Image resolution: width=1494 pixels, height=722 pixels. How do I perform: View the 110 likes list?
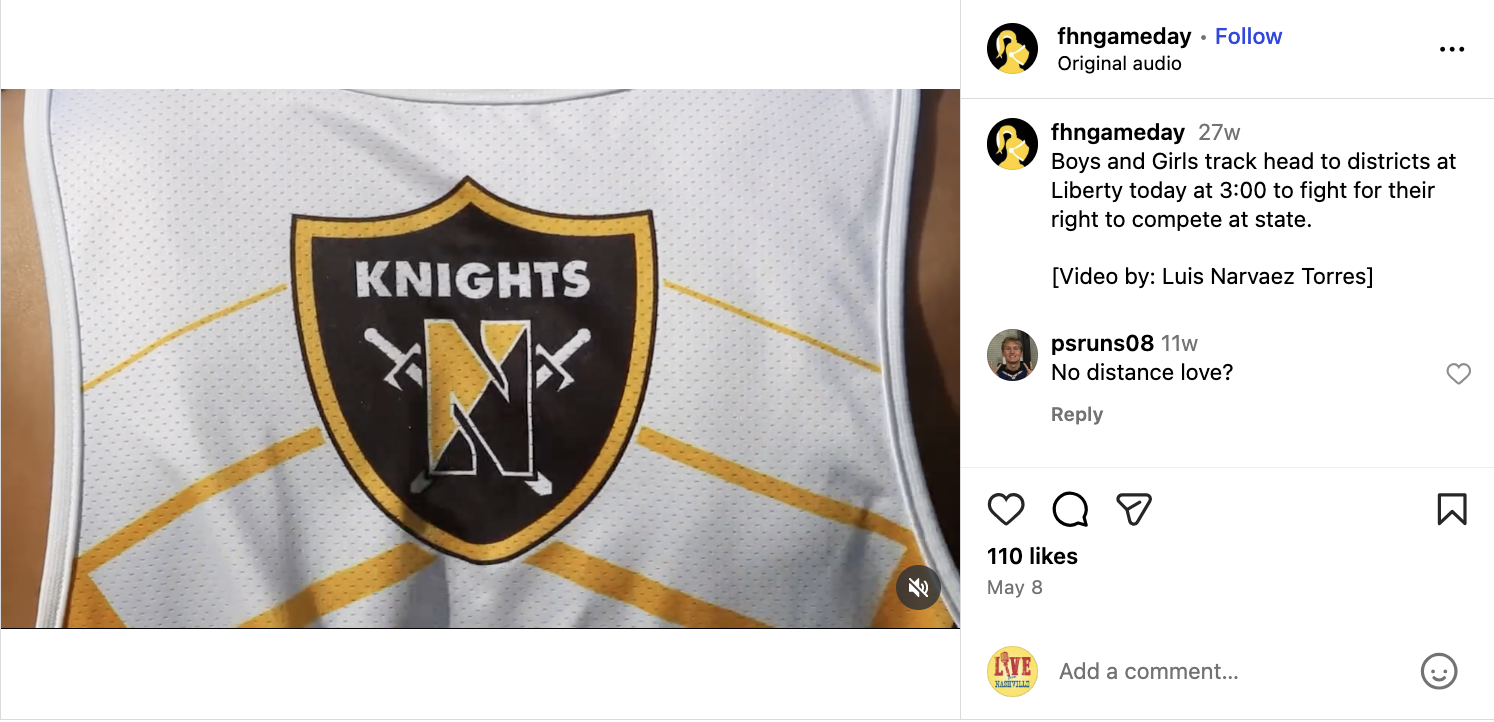coord(1032,556)
